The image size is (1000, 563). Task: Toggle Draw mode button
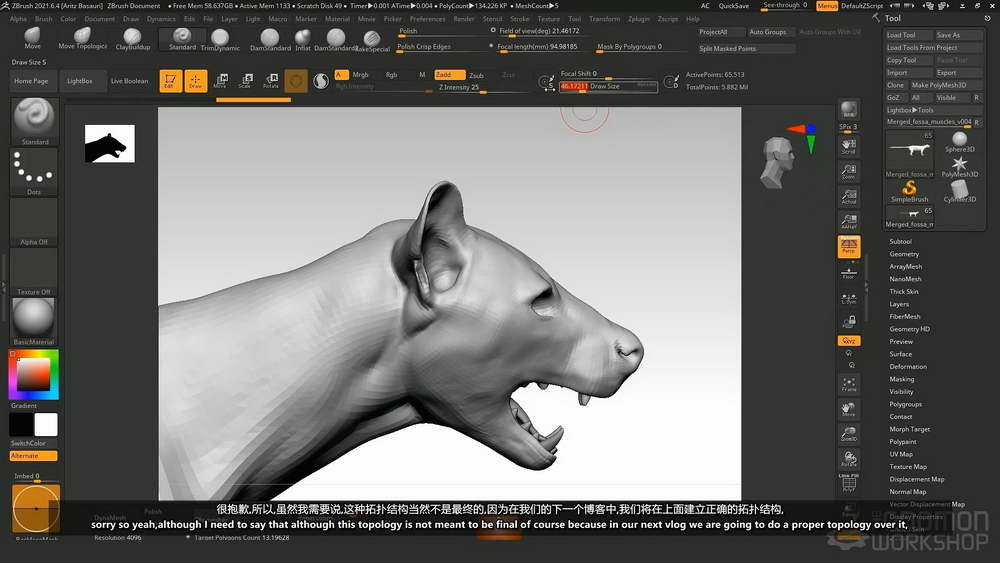195,81
